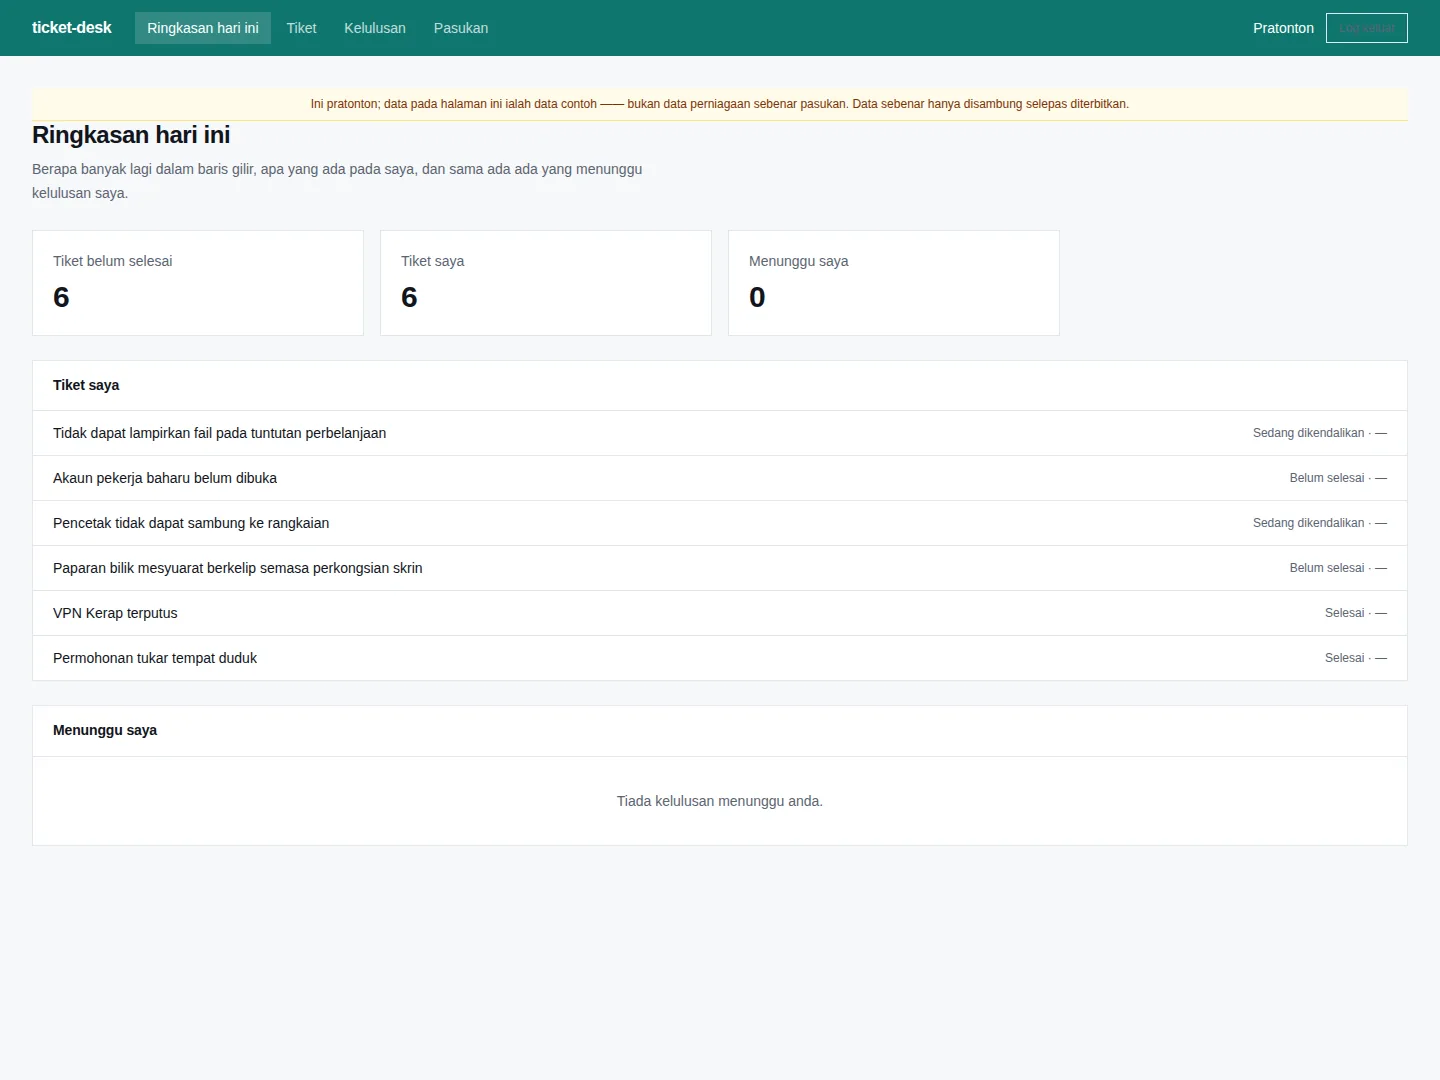Click the Pratonton user label

tap(1283, 28)
